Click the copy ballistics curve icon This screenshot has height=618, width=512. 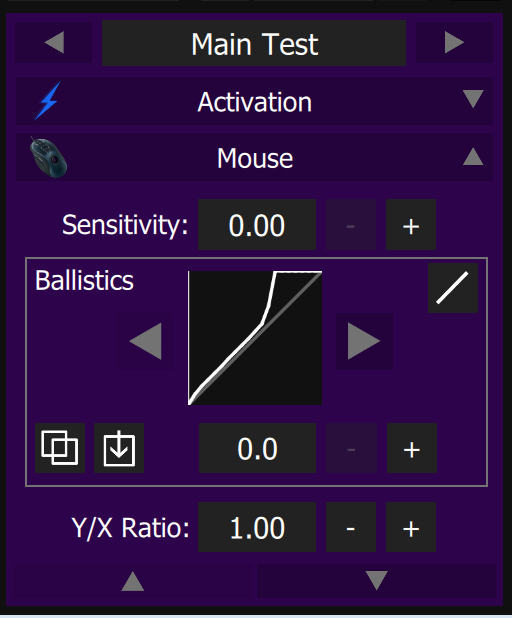tap(60, 448)
